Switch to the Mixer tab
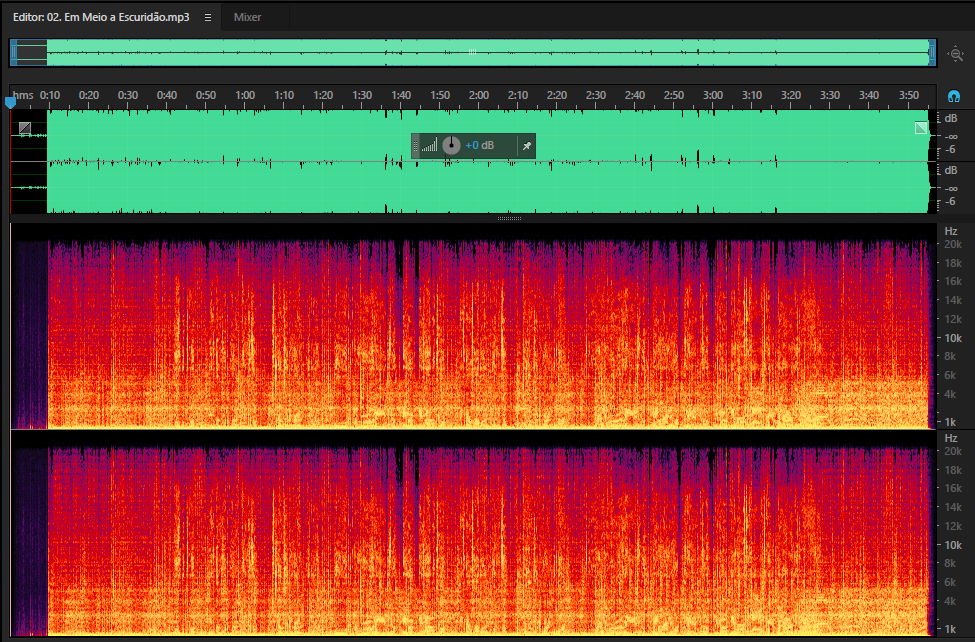975x642 pixels. (x=247, y=17)
